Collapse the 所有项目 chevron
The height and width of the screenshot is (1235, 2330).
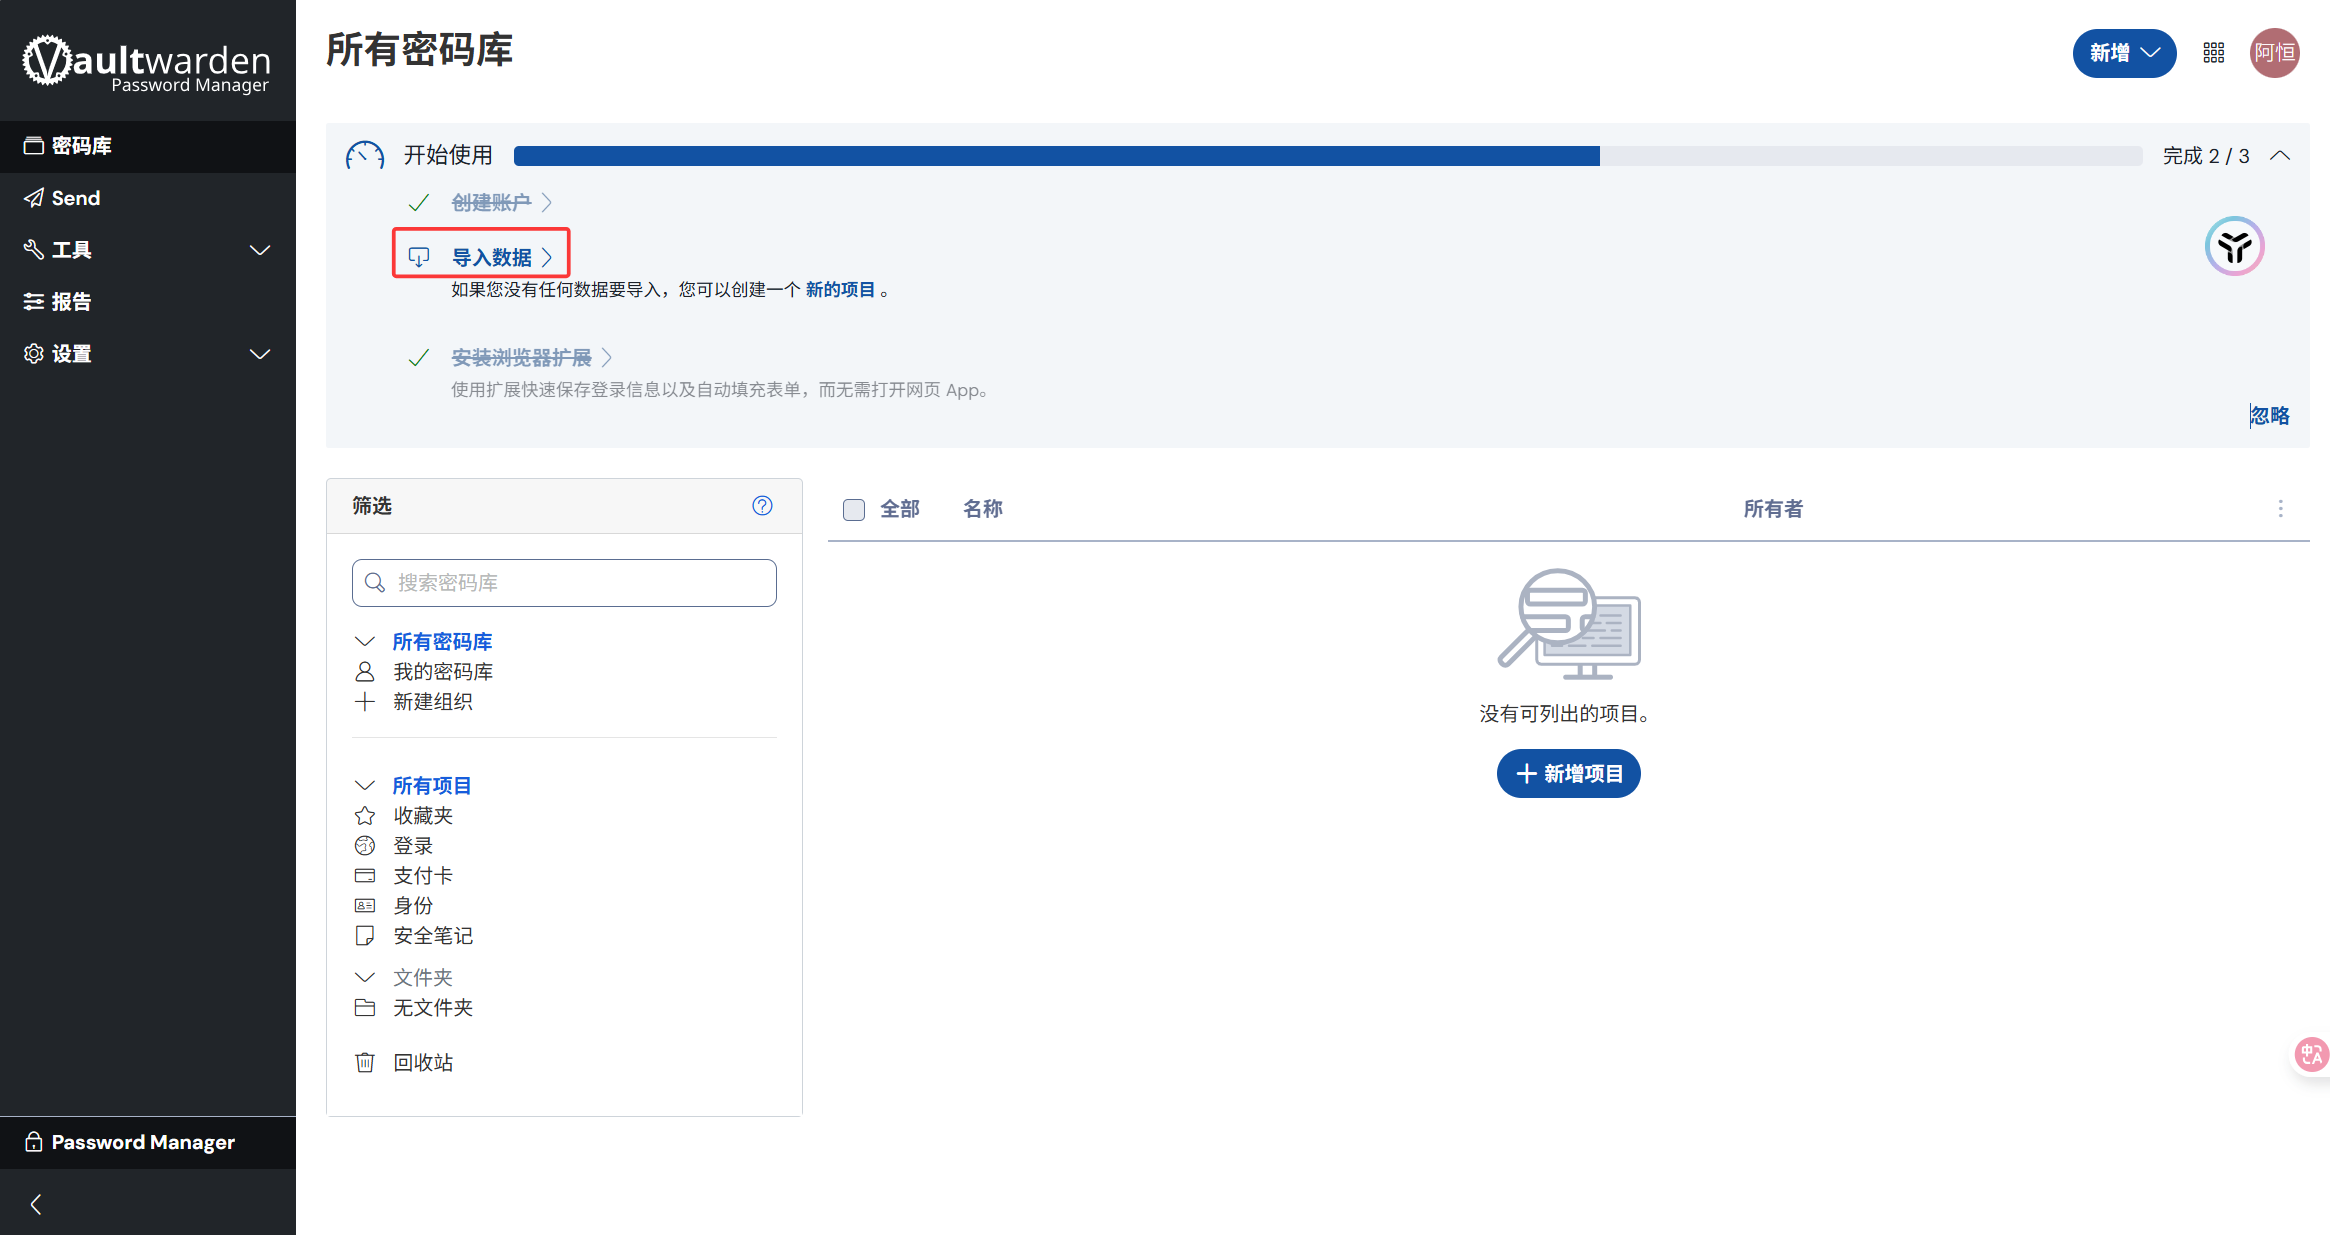coord(365,786)
